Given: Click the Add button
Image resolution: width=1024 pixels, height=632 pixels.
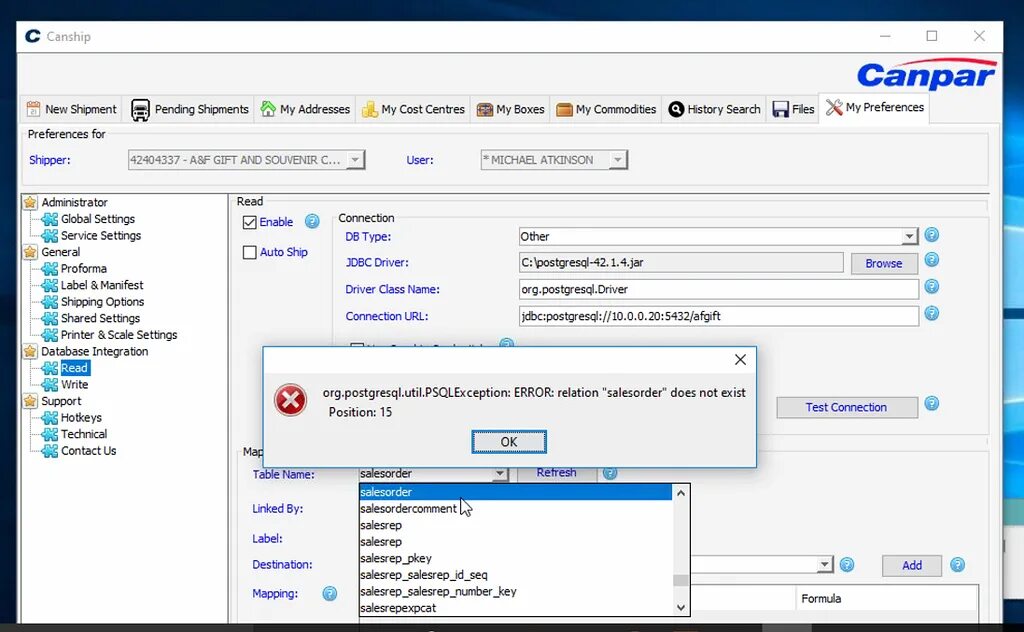Looking at the screenshot, I should click(912, 565).
